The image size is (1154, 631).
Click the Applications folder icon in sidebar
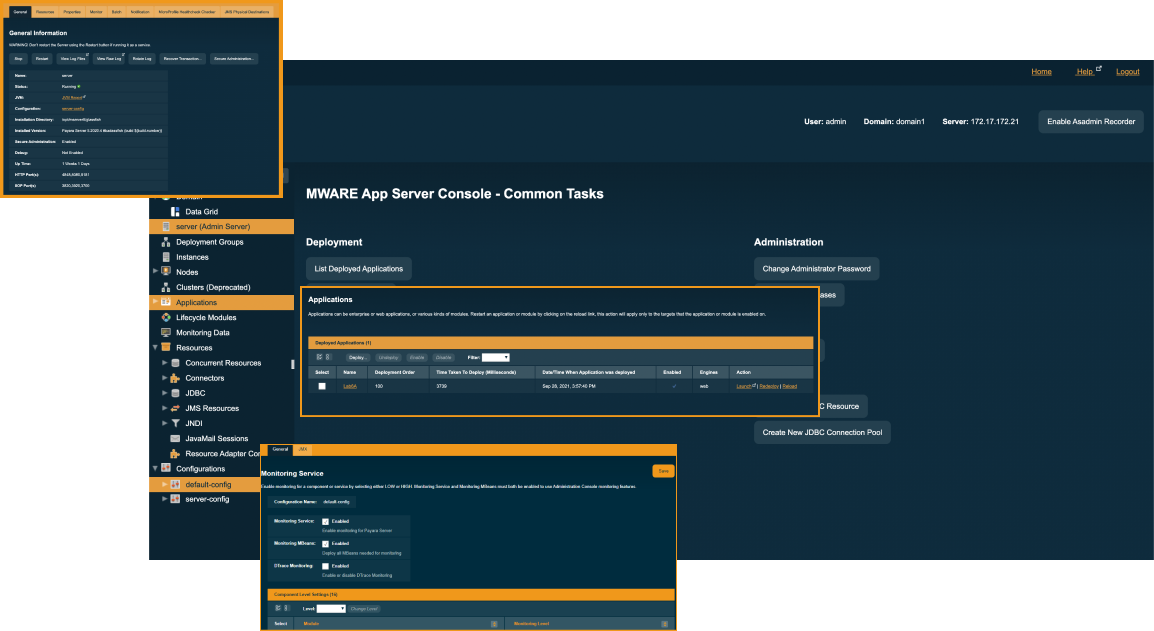[166, 302]
